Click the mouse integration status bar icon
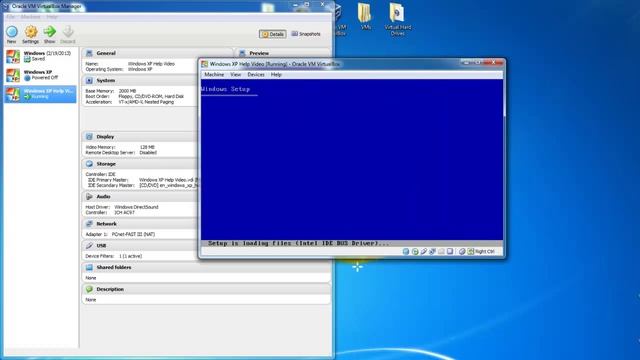The width and height of the screenshot is (640, 360). click(462, 251)
